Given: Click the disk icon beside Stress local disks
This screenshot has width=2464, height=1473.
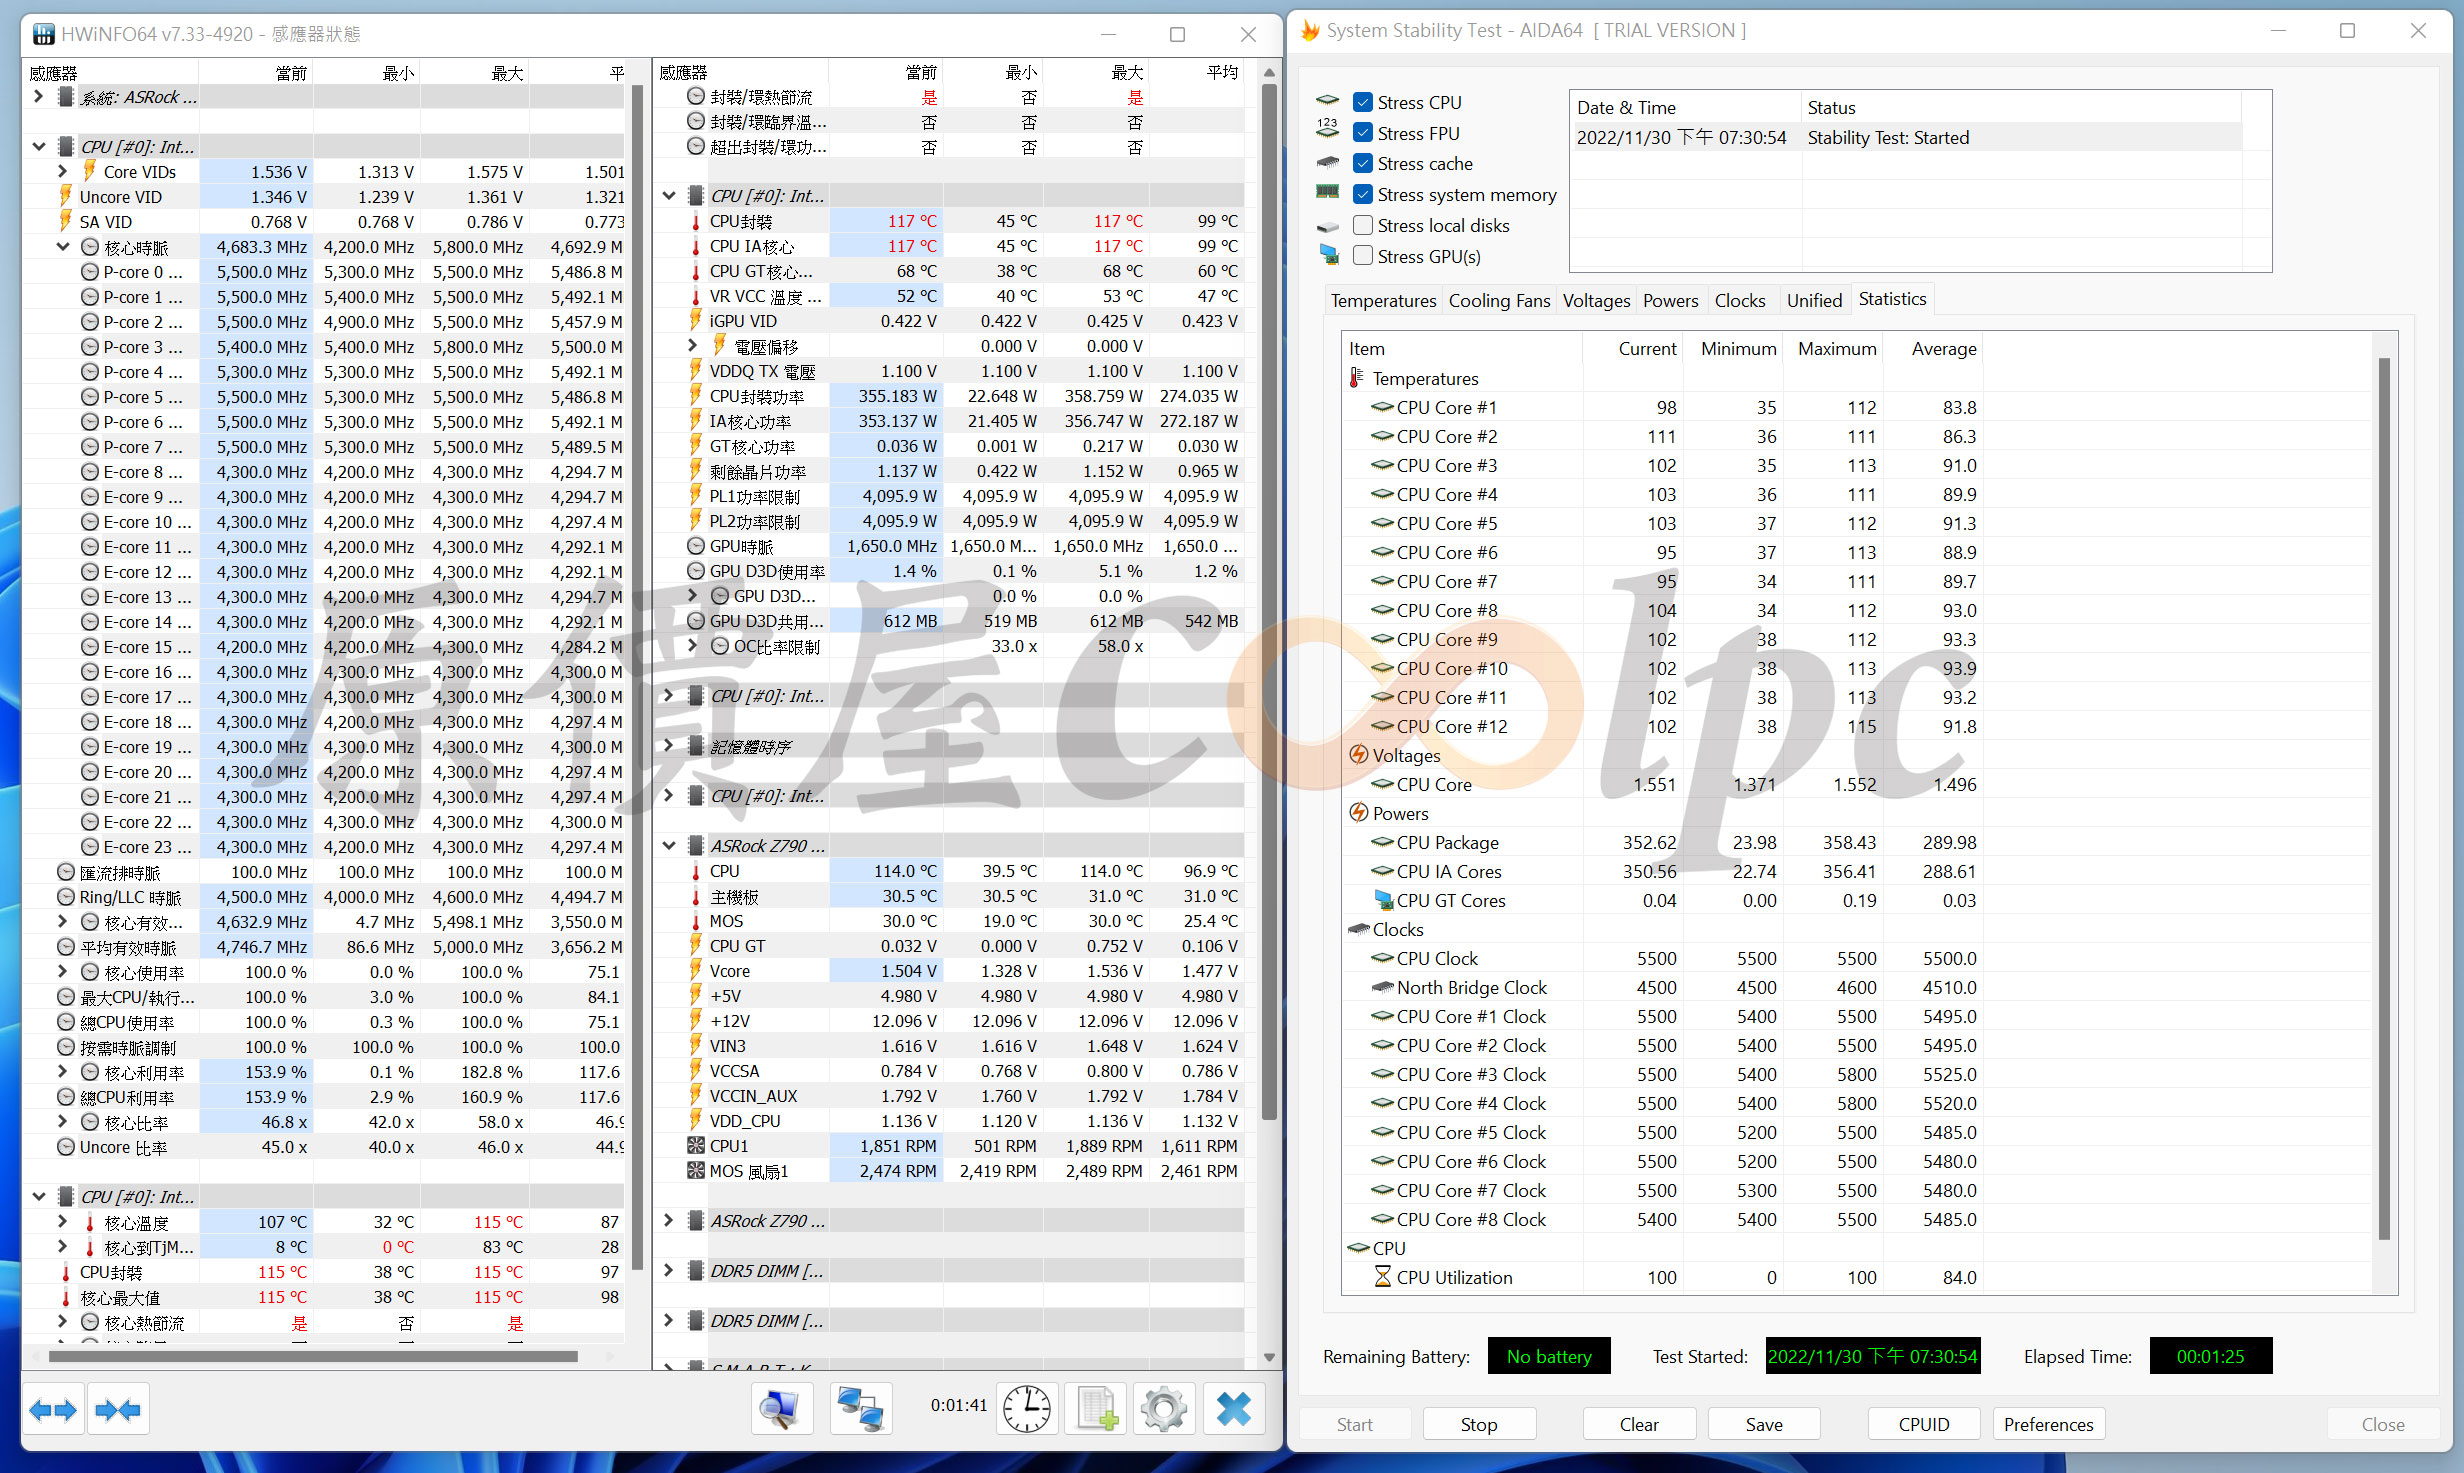Looking at the screenshot, I should (x=1327, y=226).
